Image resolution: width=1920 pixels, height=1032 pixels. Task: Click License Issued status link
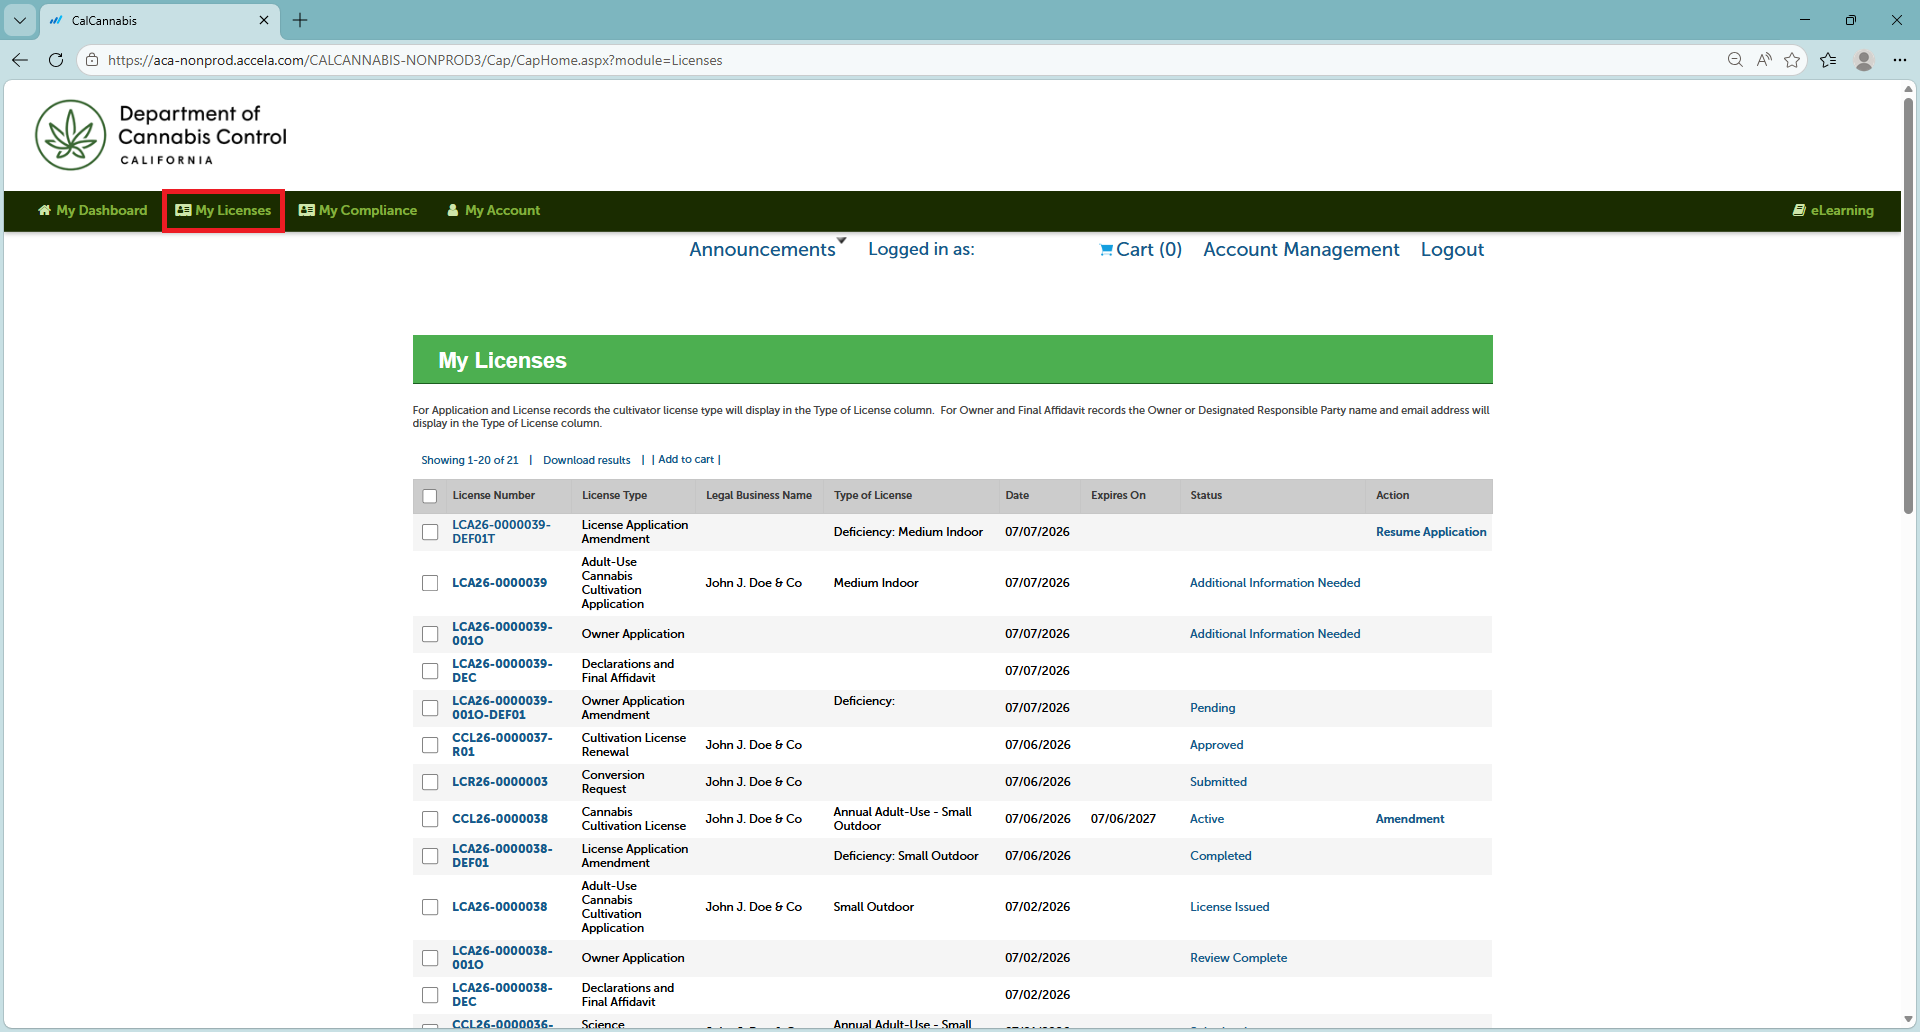click(1229, 907)
